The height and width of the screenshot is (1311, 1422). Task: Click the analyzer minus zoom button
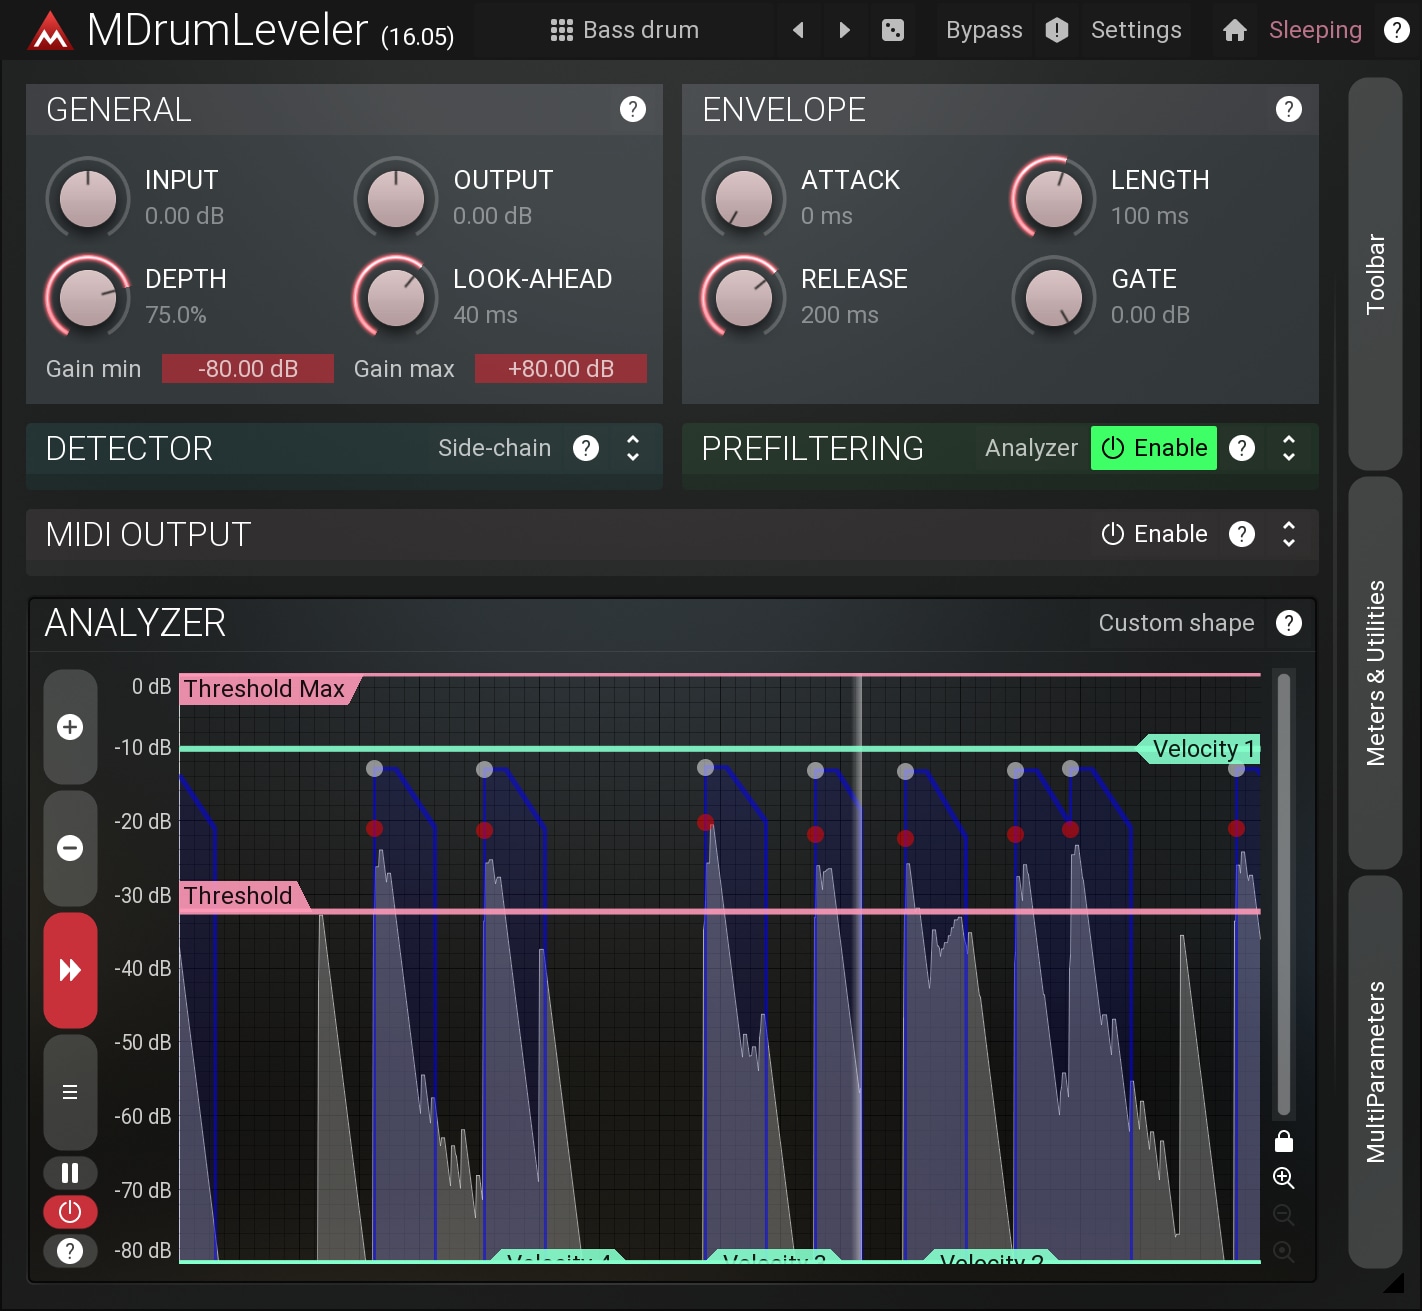70,848
